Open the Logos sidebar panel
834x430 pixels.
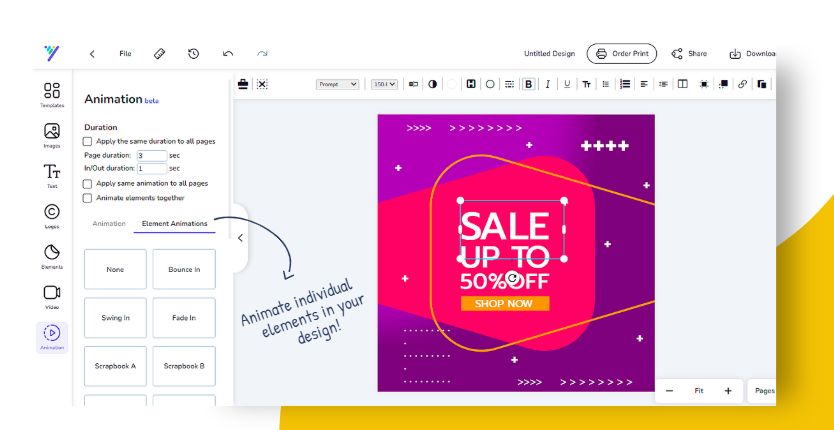click(x=52, y=217)
